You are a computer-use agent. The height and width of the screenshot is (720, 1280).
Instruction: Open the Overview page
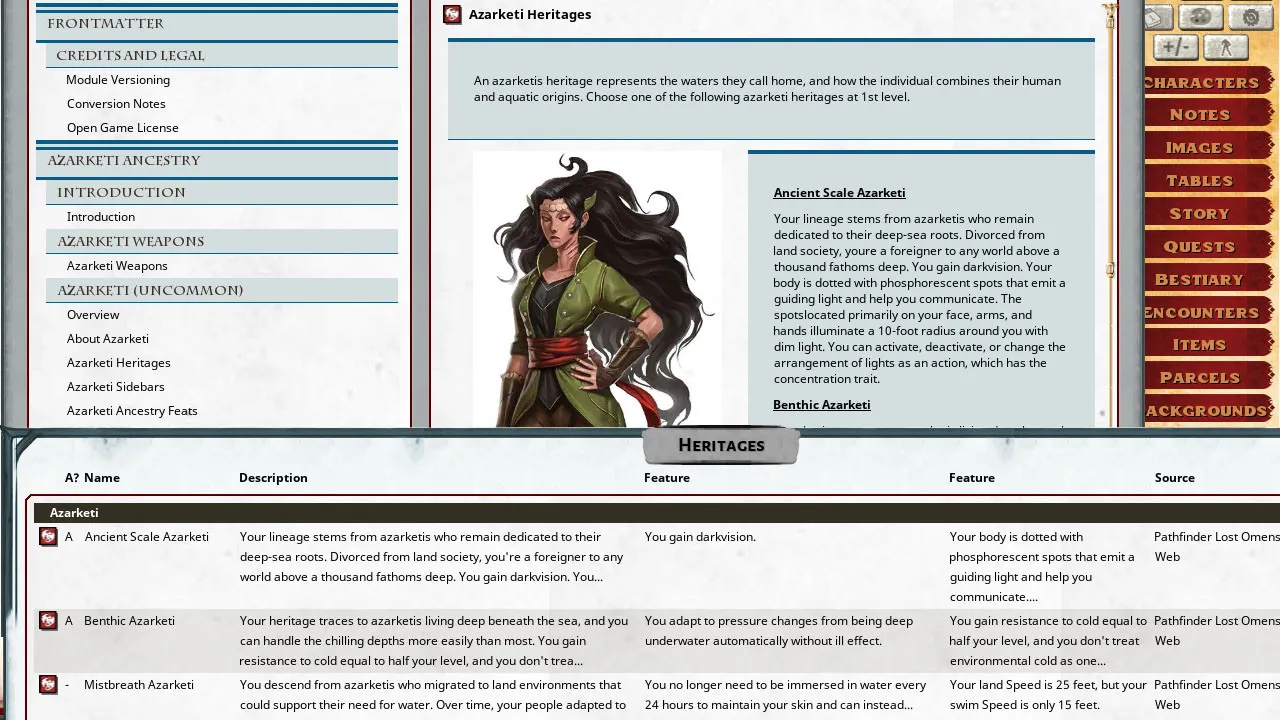point(93,315)
